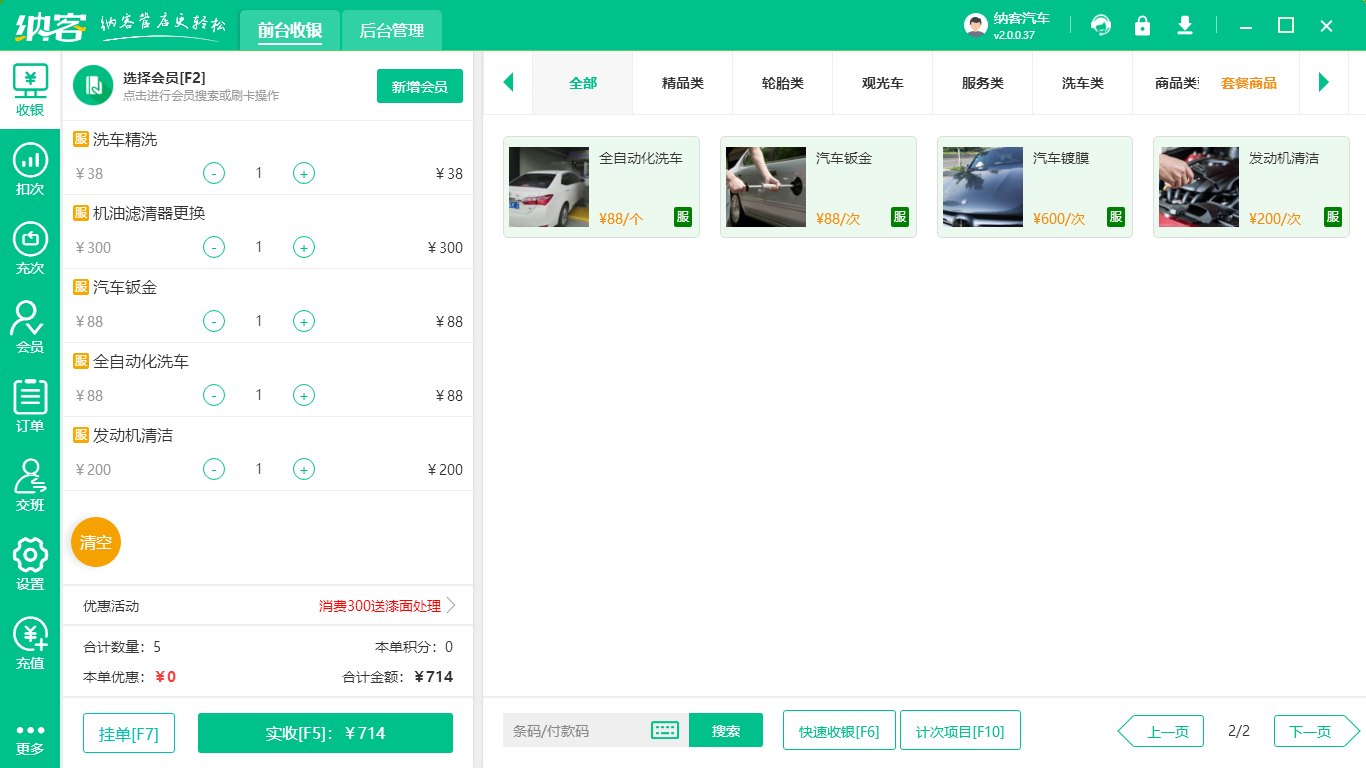1366x768 pixels.
Task: Click the 新增会员 button
Action: point(419,86)
